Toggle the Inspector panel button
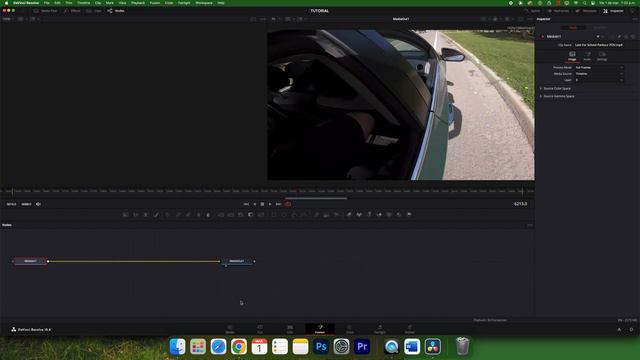 (613, 11)
